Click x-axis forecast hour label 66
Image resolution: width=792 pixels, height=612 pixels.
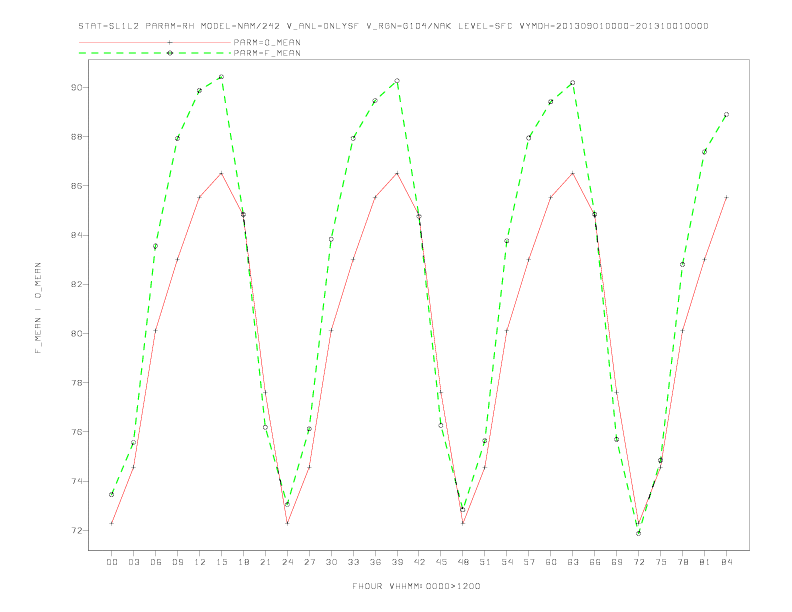[x=595, y=562]
